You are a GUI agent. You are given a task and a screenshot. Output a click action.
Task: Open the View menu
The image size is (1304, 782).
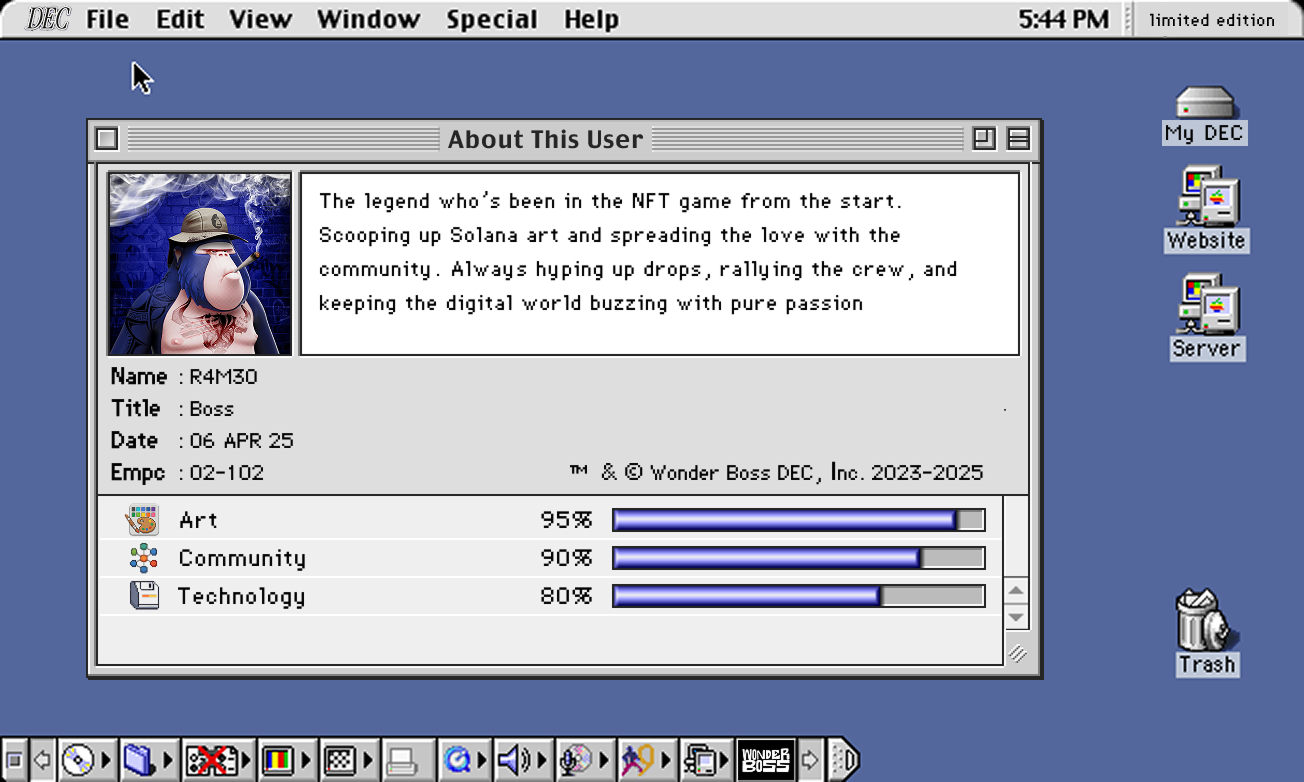tap(259, 19)
